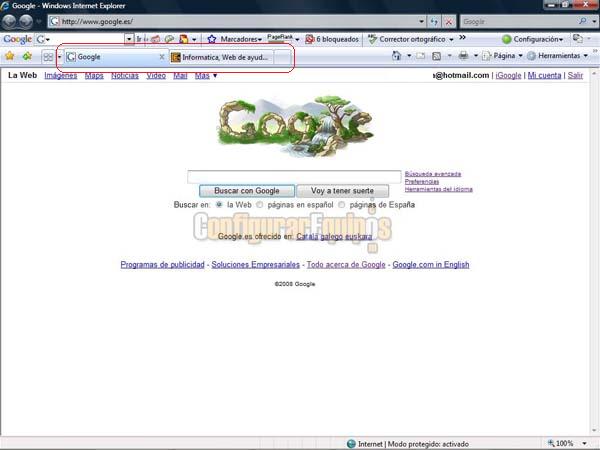Click the Print icon
The width and height of the screenshot is (600, 450).
[463, 56]
